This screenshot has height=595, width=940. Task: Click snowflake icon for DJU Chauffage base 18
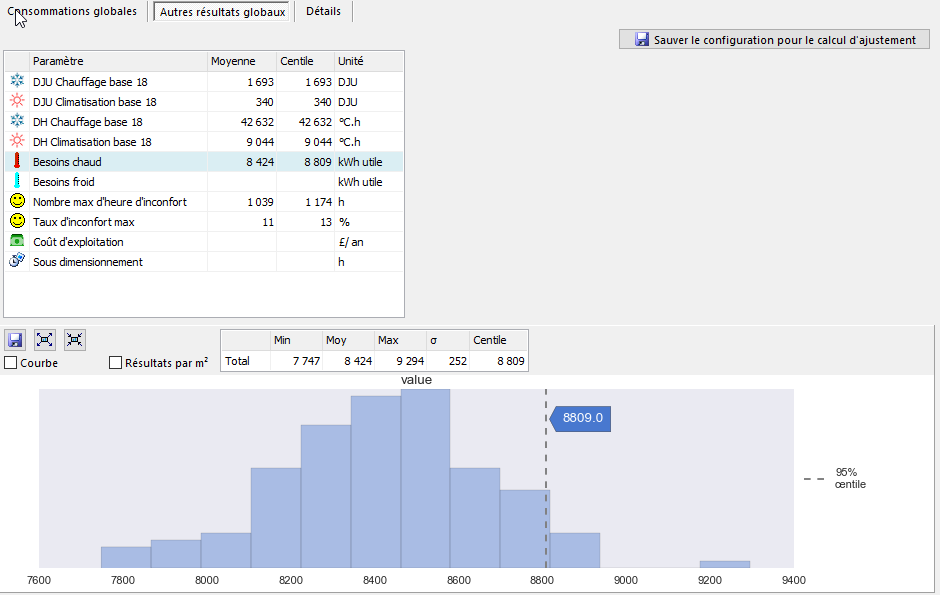tap(17, 81)
